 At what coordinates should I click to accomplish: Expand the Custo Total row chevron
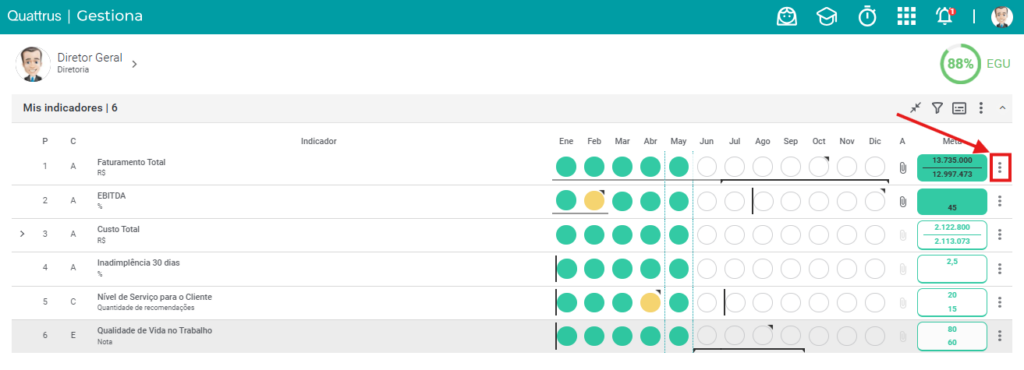[22, 234]
